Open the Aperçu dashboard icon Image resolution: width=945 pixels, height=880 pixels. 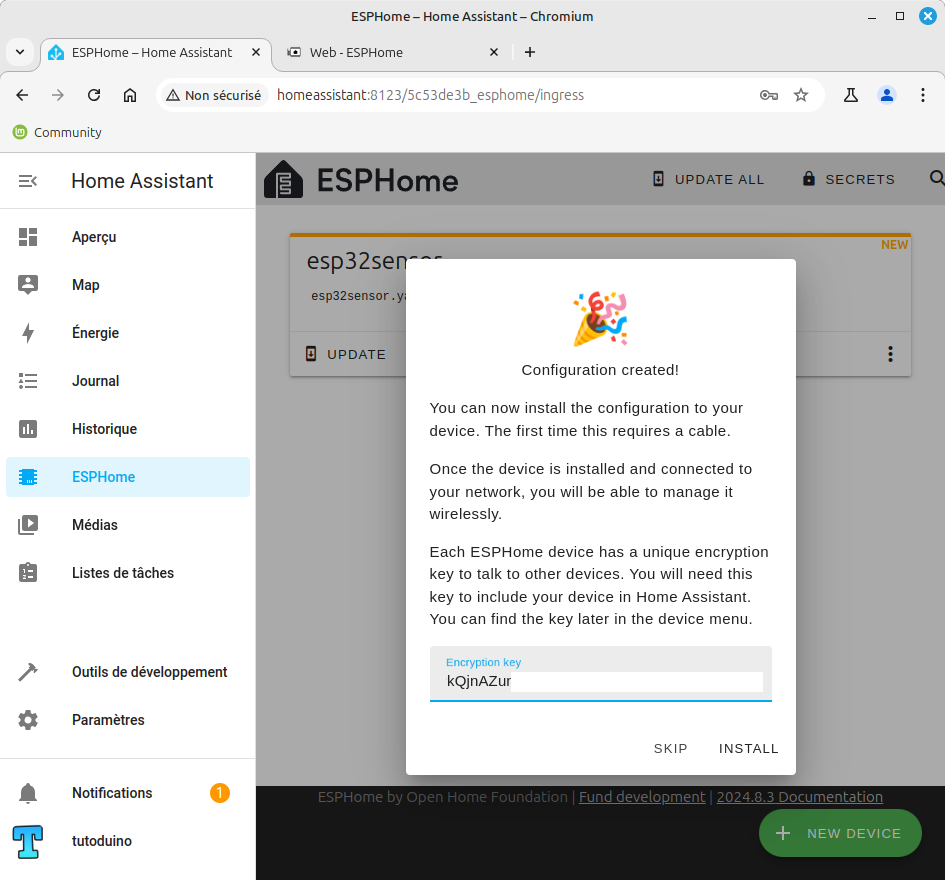click(28, 237)
